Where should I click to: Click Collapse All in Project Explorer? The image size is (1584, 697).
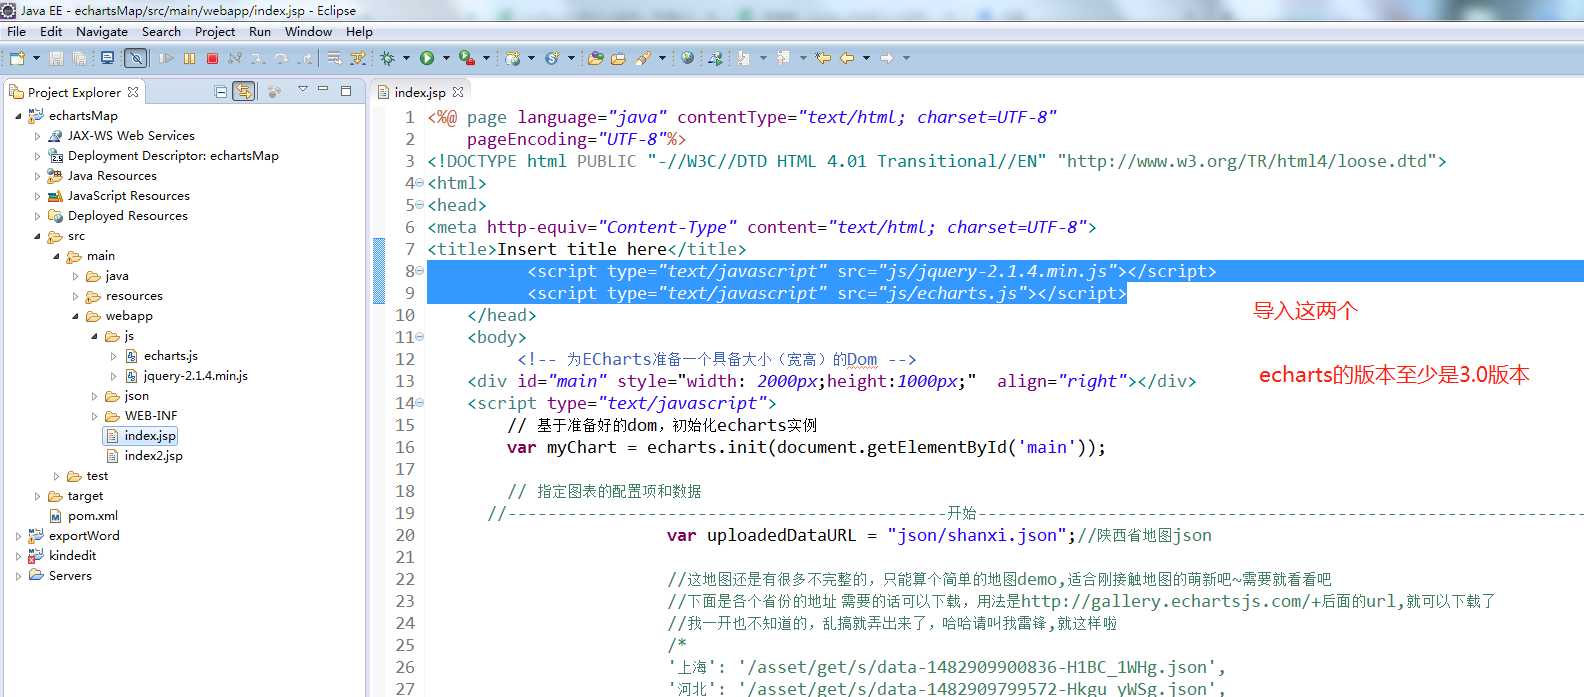coord(221,92)
